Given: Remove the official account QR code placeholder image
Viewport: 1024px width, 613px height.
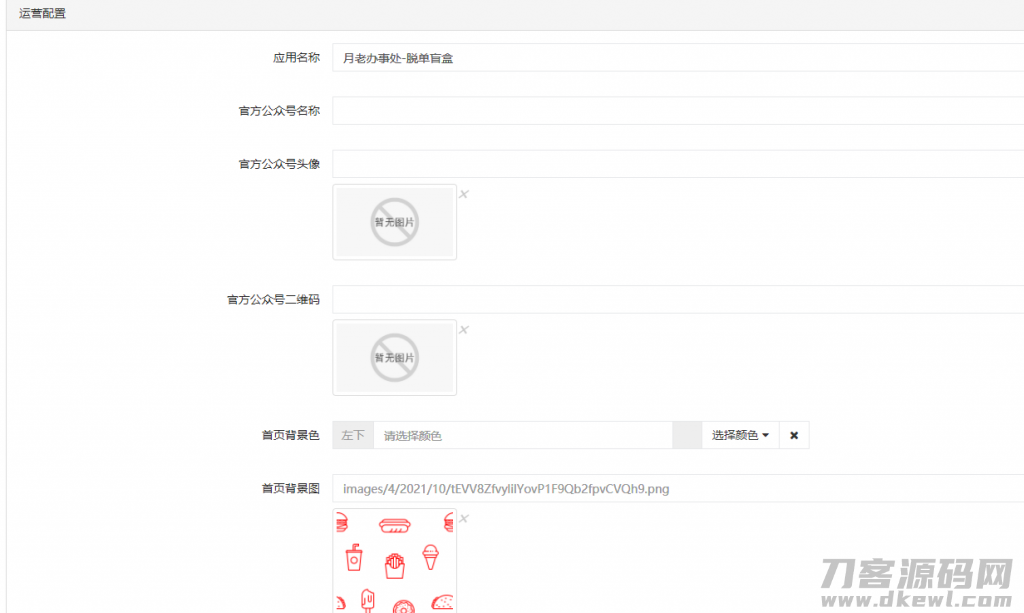Looking at the screenshot, I should pyautogui.click(x=463, y=329).
